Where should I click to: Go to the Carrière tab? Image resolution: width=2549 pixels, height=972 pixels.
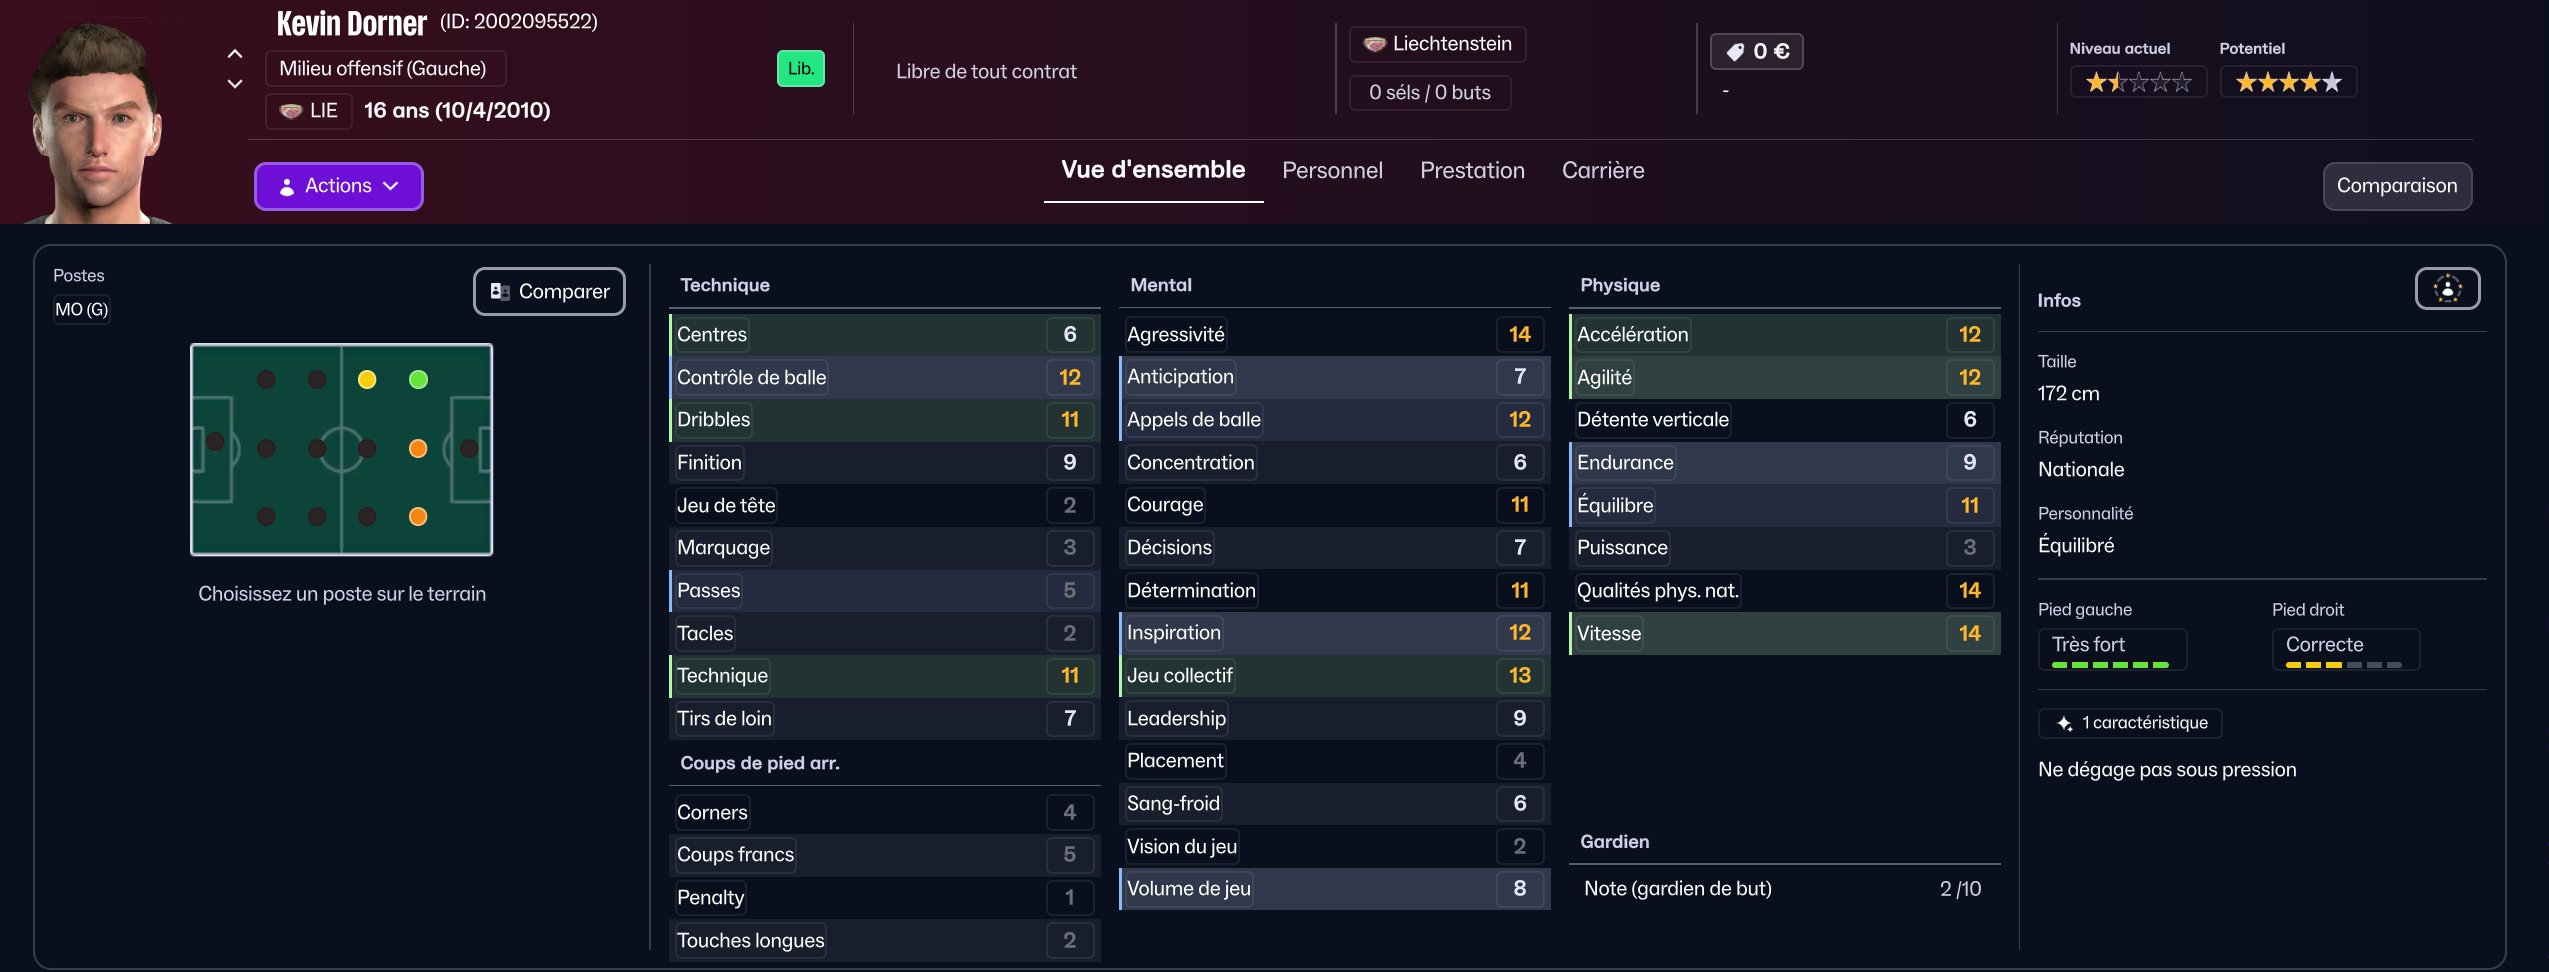pos(1603,171)
